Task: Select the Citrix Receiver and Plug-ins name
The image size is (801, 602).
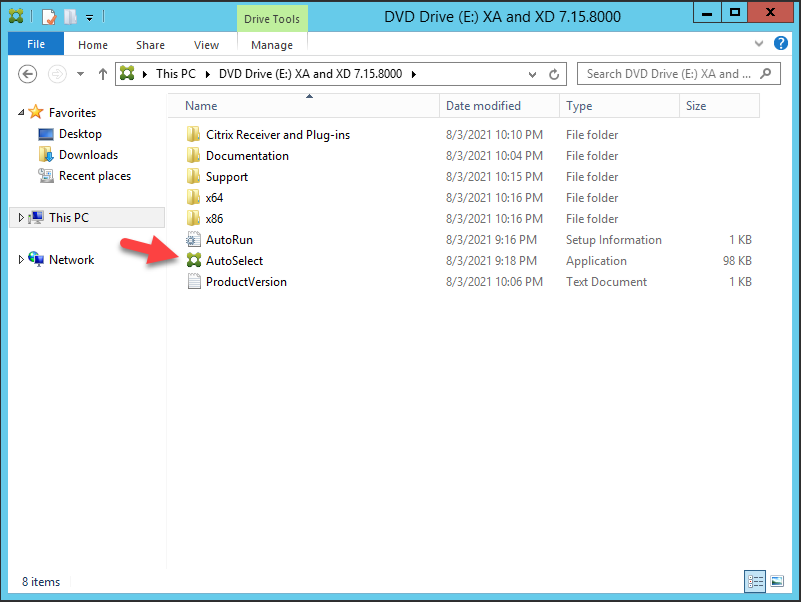Action: pos(278,135)
